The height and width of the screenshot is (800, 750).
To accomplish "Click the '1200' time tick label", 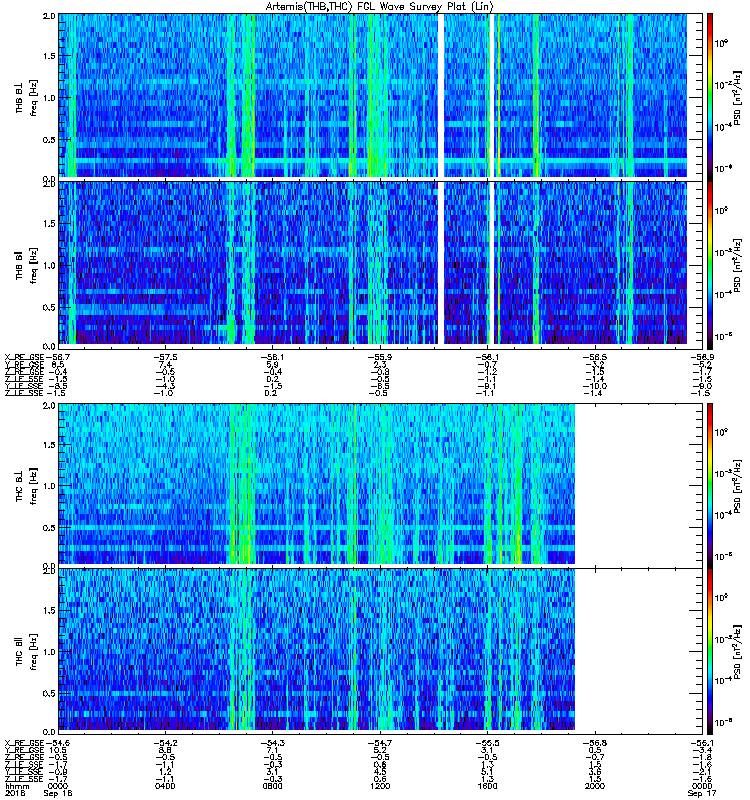I will point(380,786).
